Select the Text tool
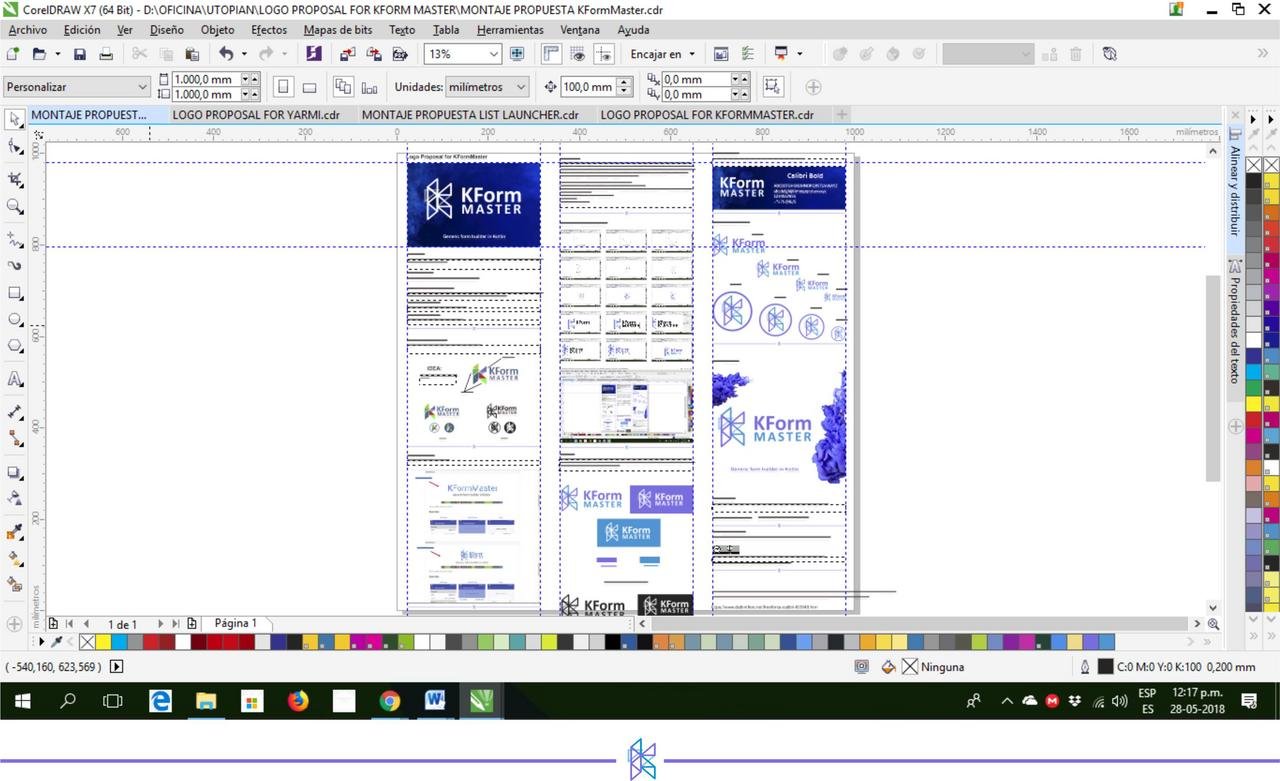The width and height of the screenshot is (1280, 781). (15, 379)
